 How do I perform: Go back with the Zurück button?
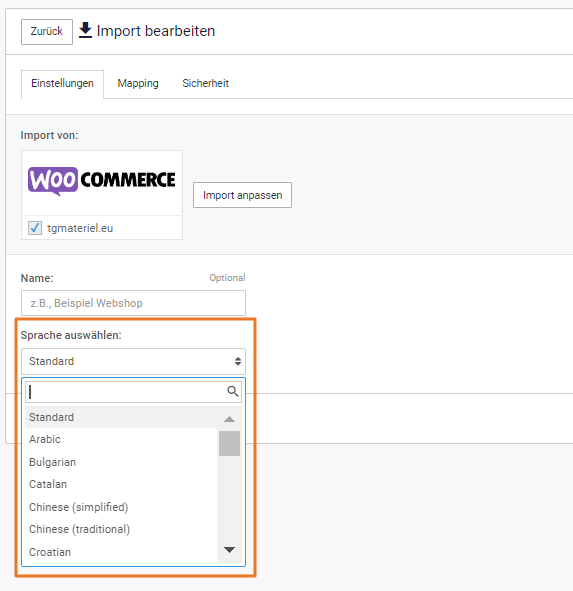coord(47,32)
